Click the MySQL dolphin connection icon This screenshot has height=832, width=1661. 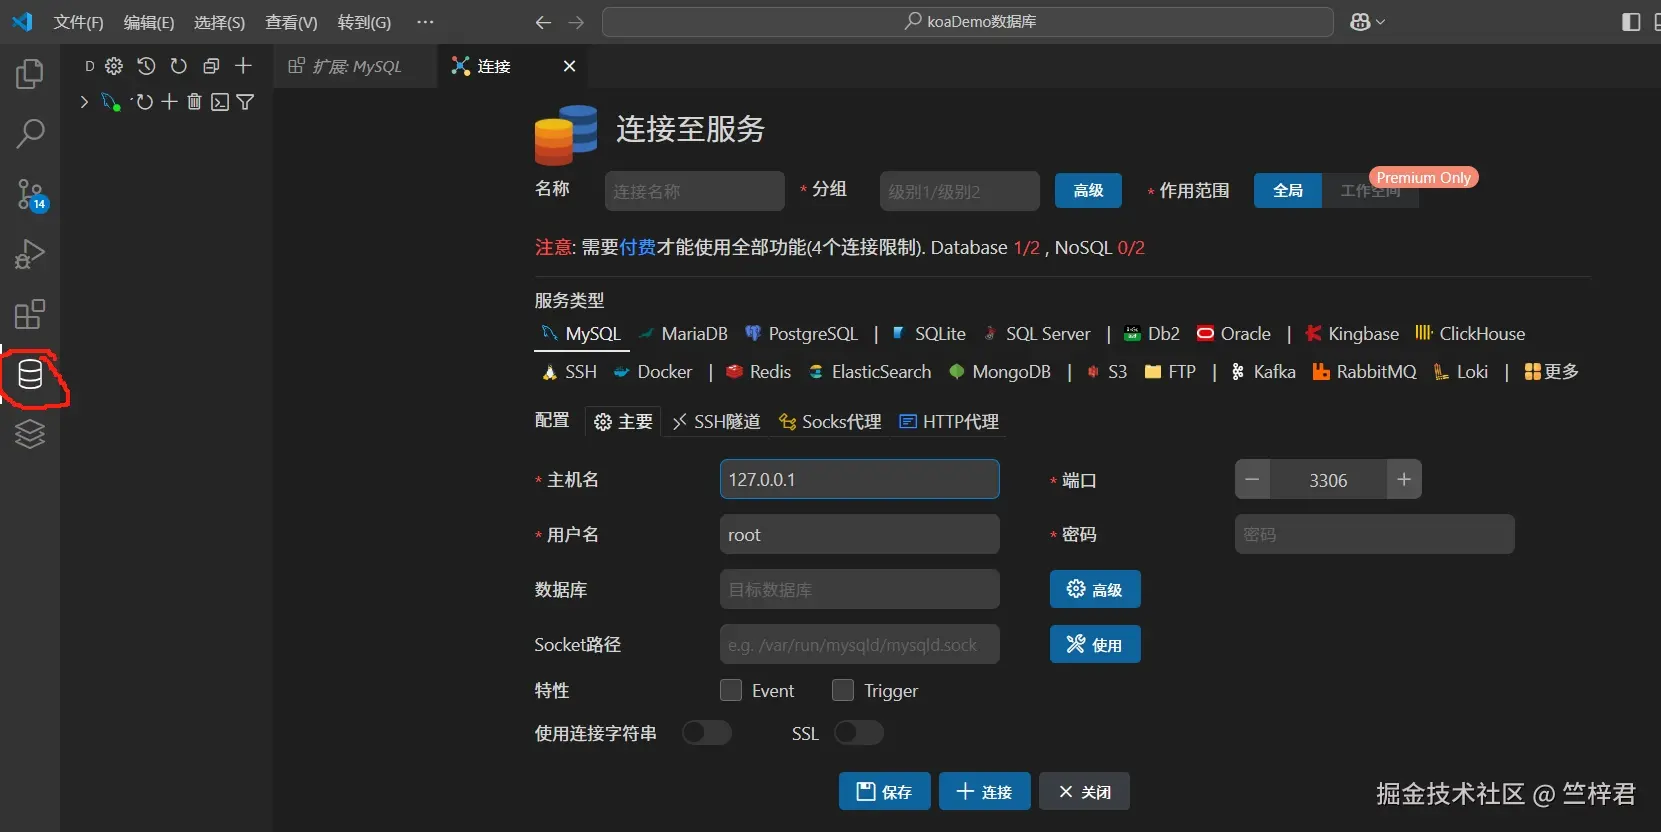110,102
